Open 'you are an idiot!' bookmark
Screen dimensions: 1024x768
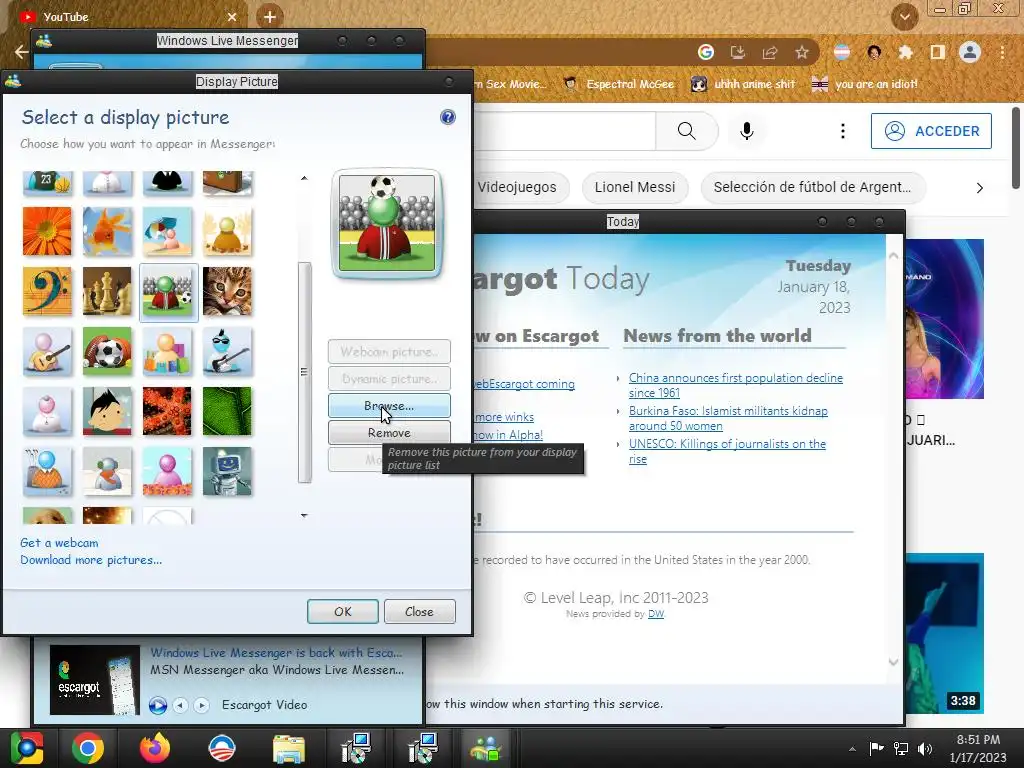865,84
